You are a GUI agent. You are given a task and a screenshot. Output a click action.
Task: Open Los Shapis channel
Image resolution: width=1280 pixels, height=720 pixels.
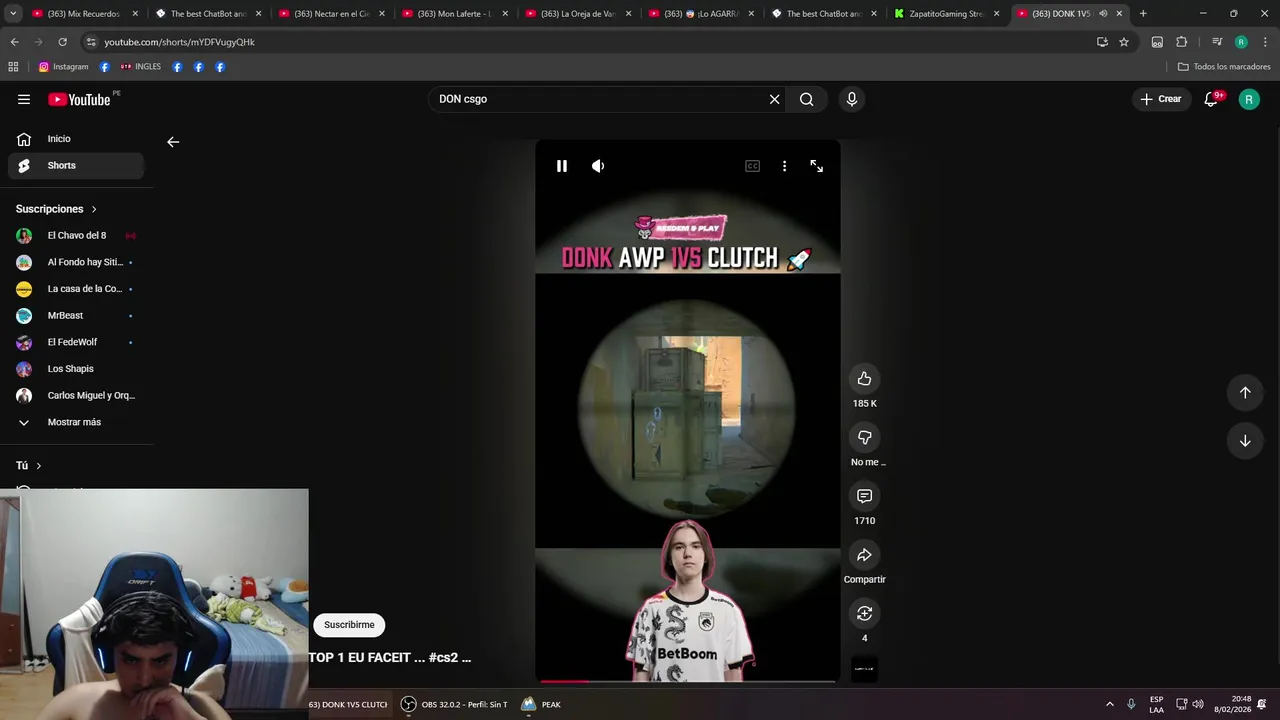tap(76, 369)
